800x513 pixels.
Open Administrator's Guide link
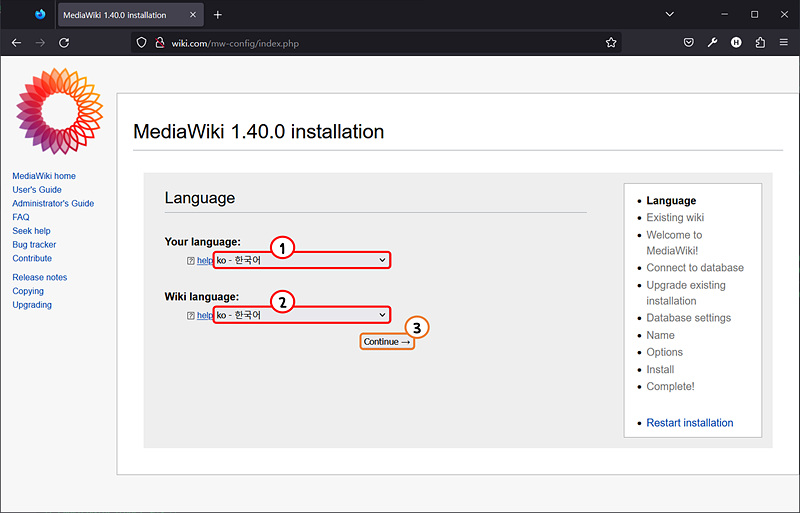click(x=53, y=203)
